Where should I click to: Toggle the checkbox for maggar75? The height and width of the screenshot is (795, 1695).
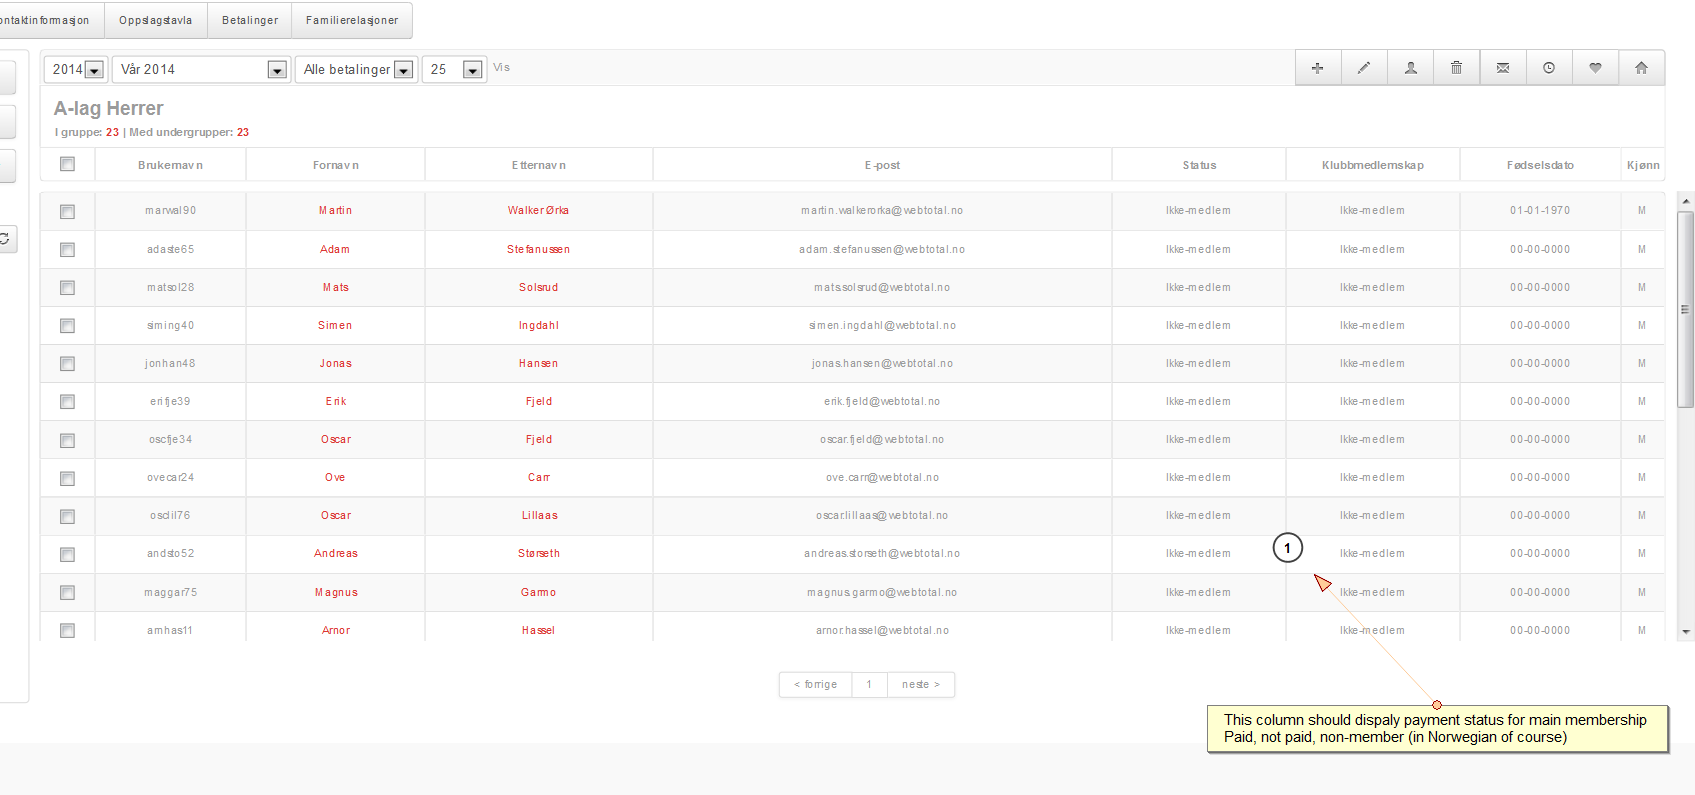(x=67, y=592)
